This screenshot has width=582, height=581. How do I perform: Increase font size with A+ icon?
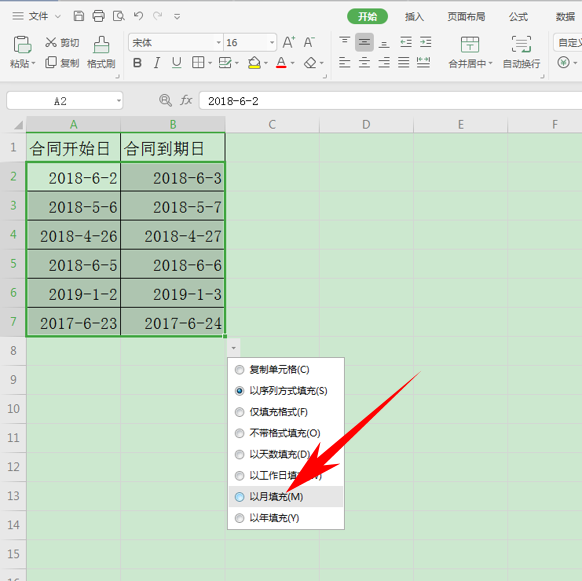point(289,42)
